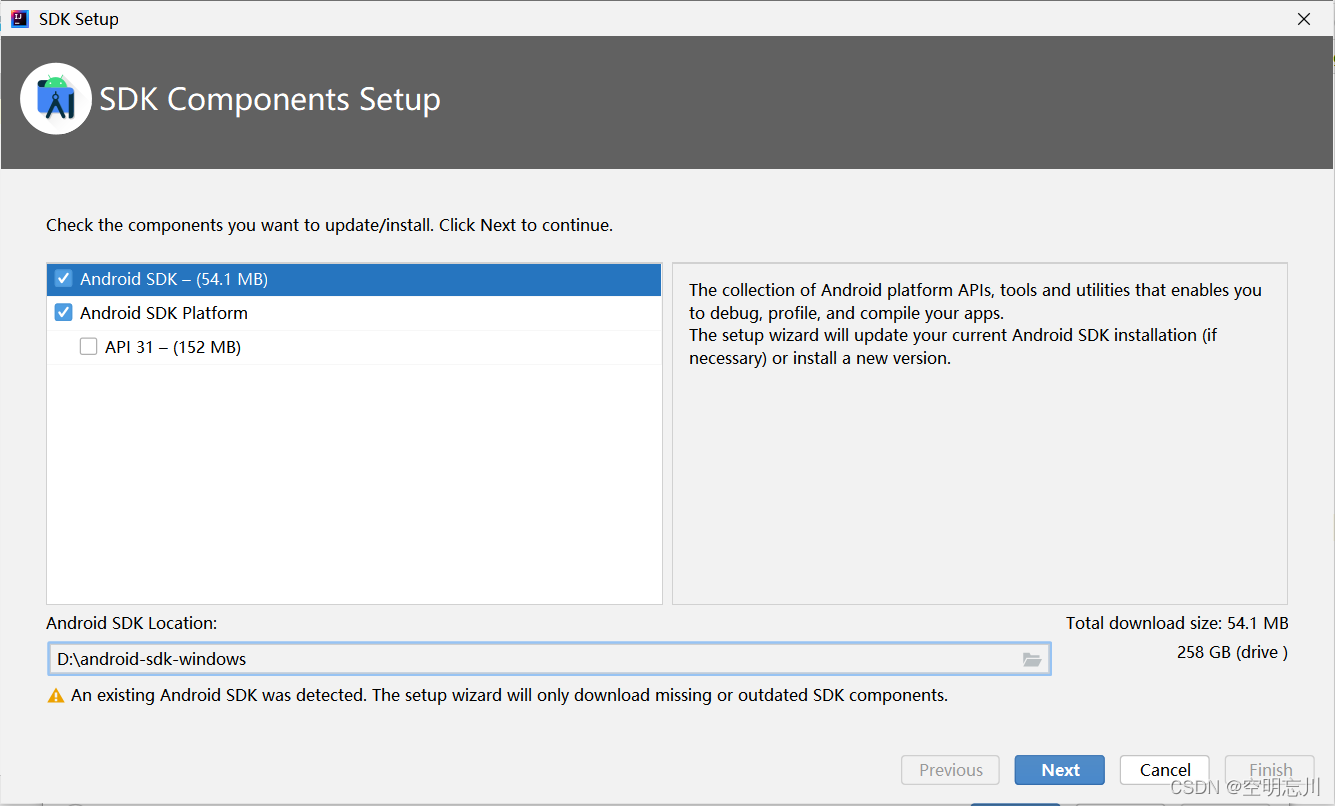
Task: Click the 'Android SDK Location:' label
Action: [x=131, y=623]
